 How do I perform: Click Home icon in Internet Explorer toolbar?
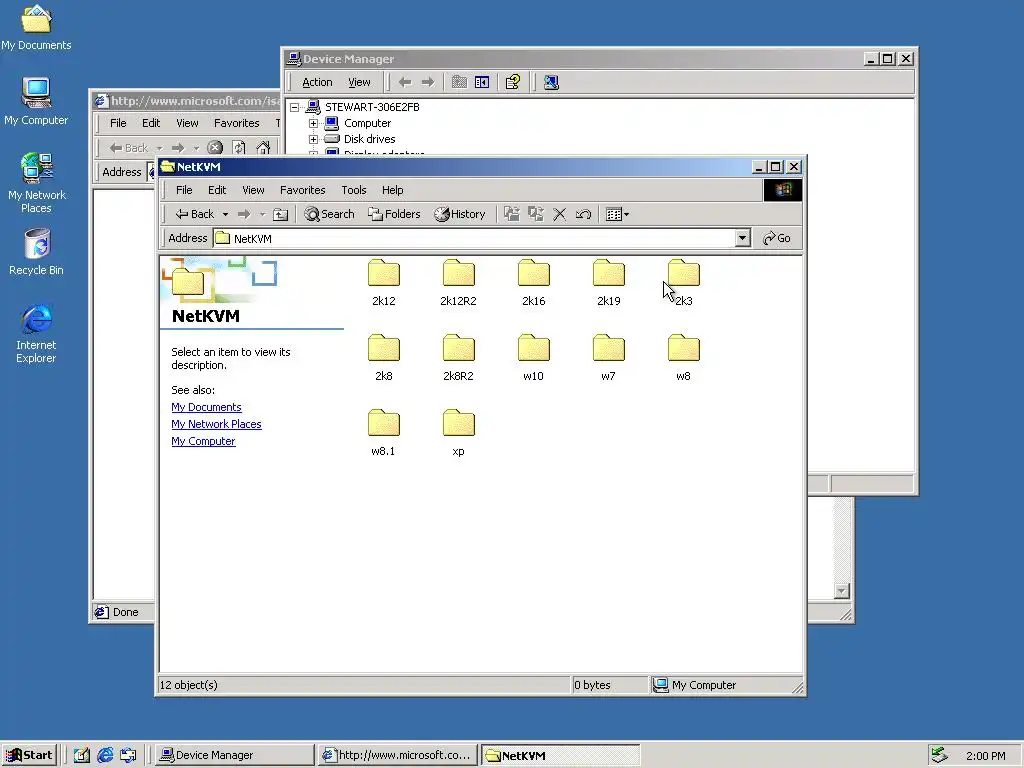(x=263, y=148)
